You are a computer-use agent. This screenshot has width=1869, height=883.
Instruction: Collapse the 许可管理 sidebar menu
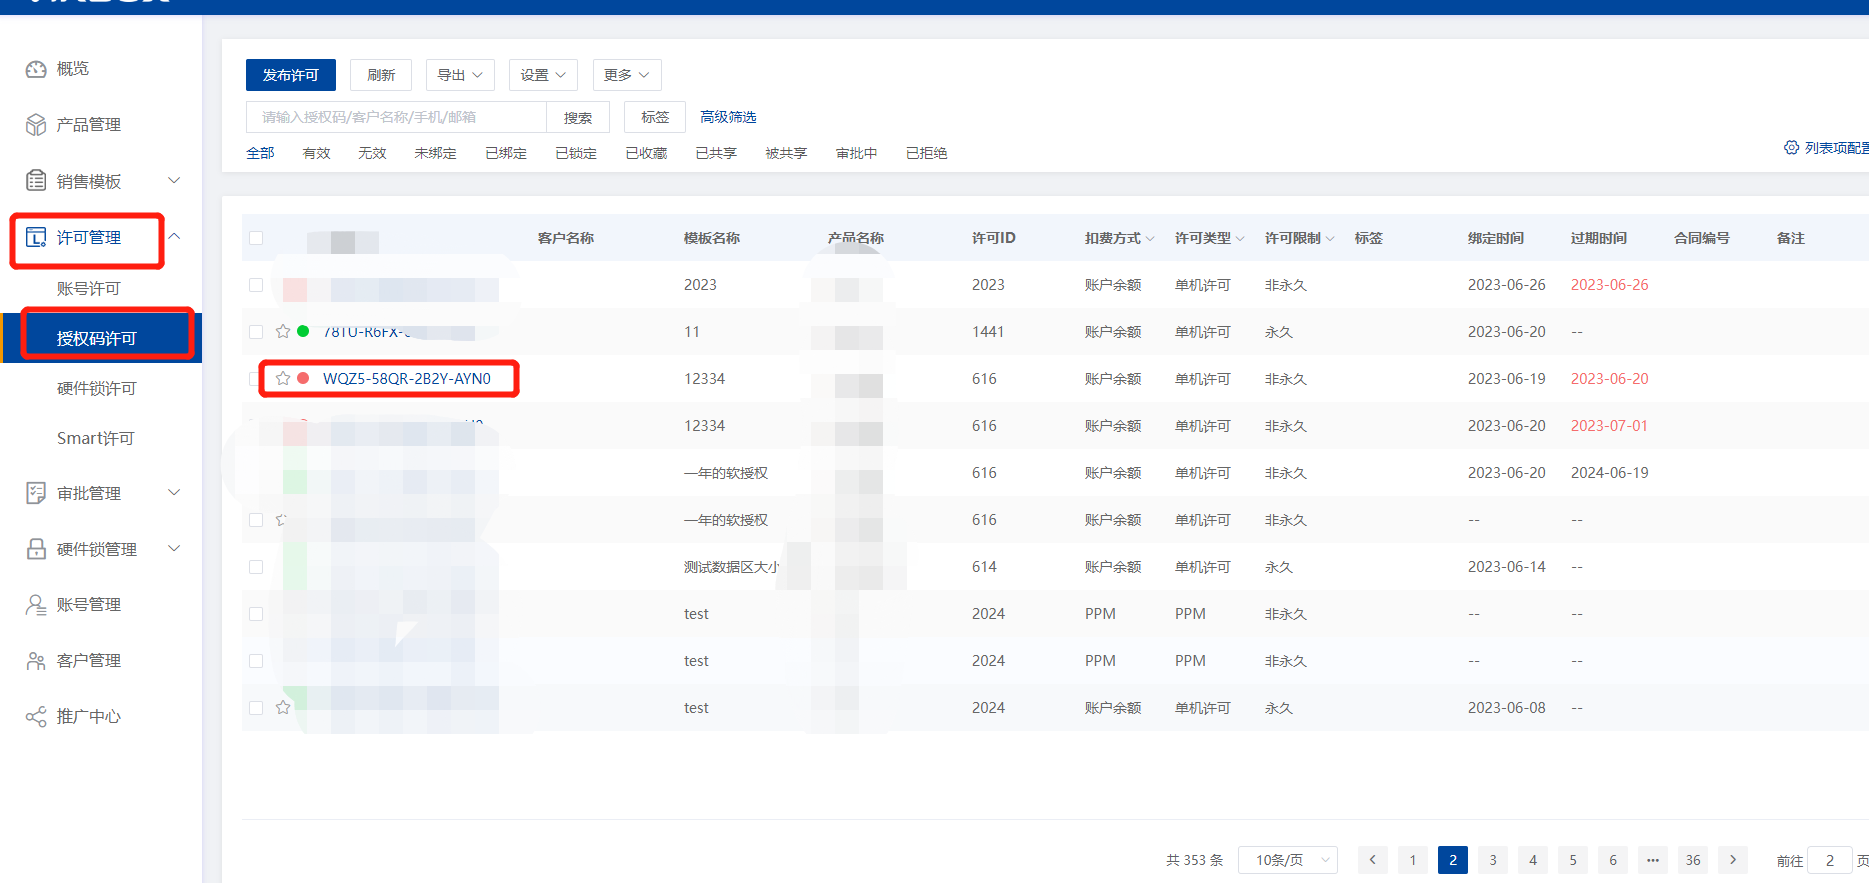[x=174, y=237]
